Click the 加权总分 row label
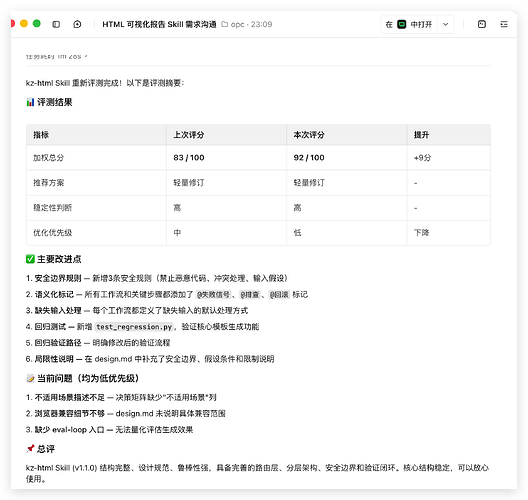 point(48,158)
